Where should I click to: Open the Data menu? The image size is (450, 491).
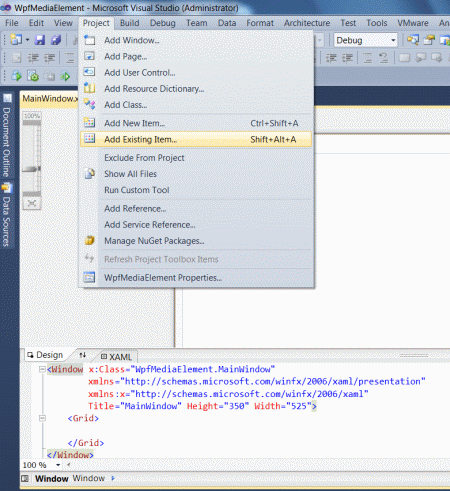(x=227, y=23)
